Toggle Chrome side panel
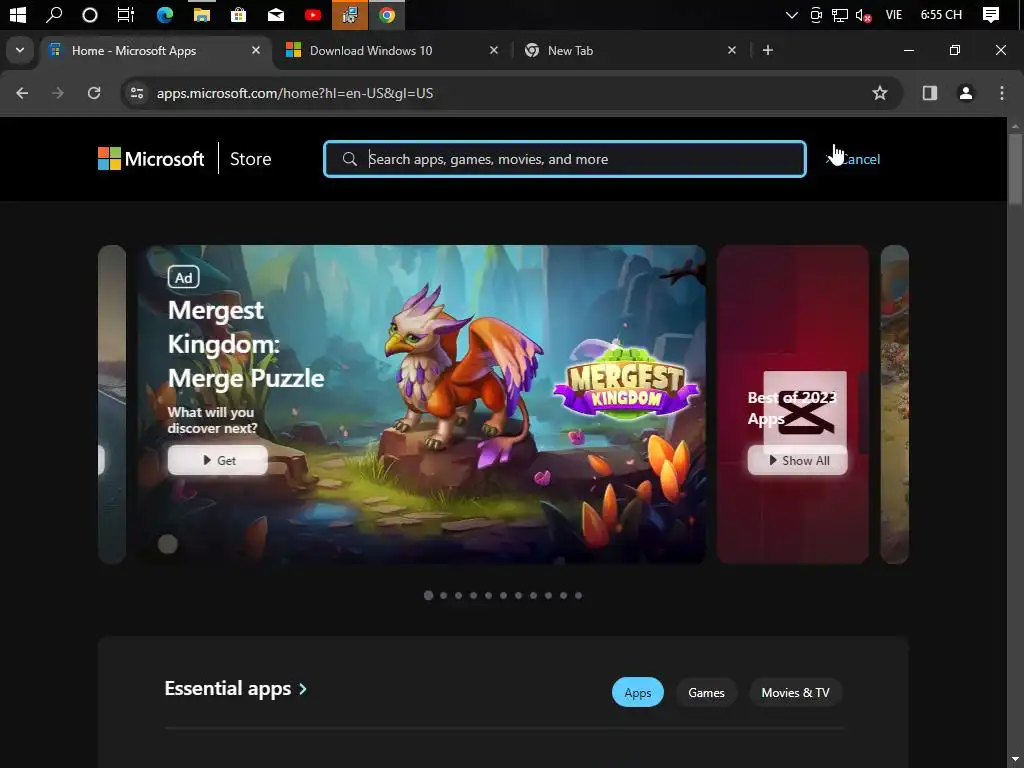 930,93
